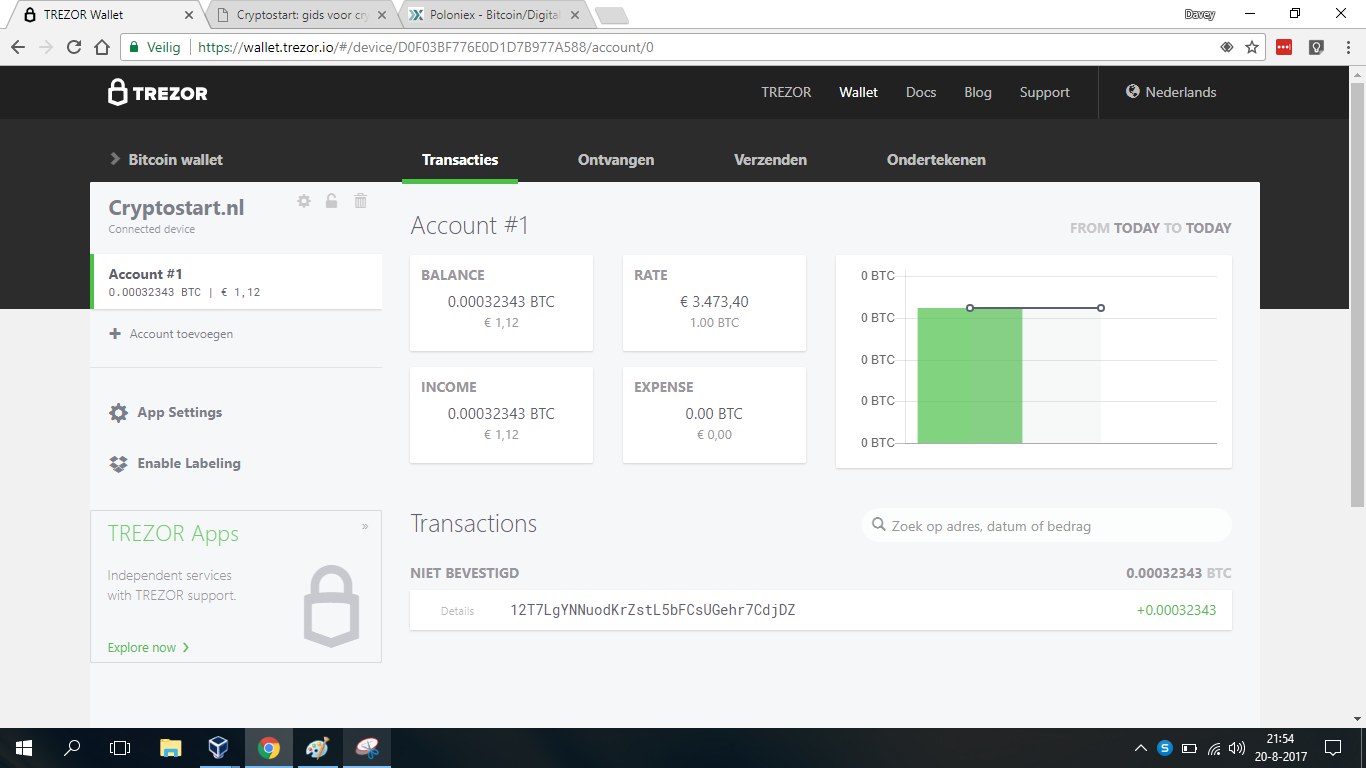Go back using the browser back arrow

tap(18, 47)
